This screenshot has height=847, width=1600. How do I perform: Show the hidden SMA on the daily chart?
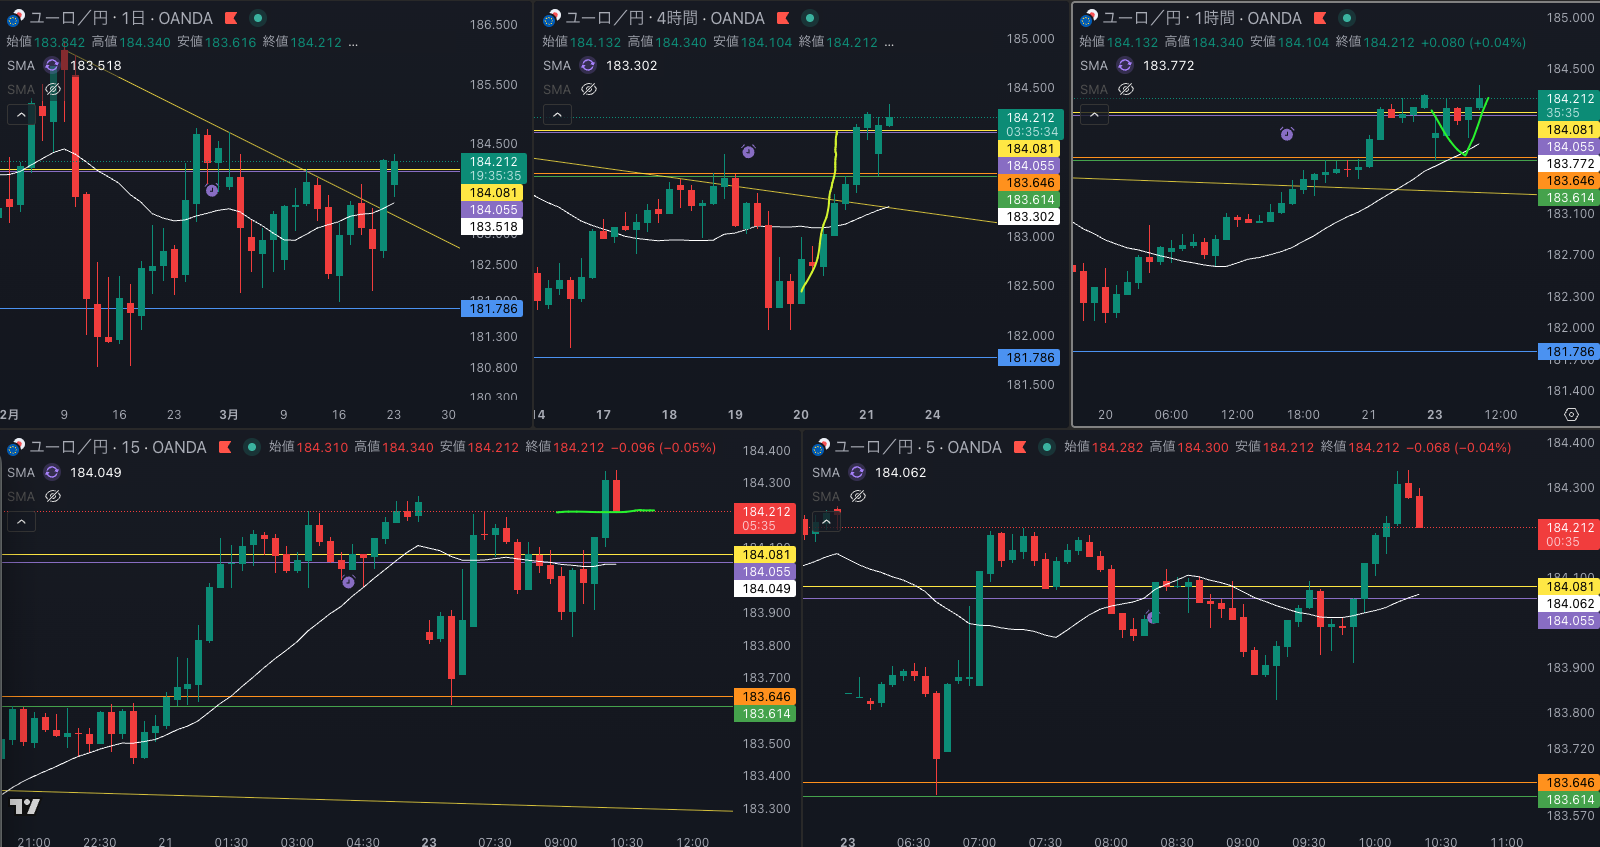[x=53, y=89]
